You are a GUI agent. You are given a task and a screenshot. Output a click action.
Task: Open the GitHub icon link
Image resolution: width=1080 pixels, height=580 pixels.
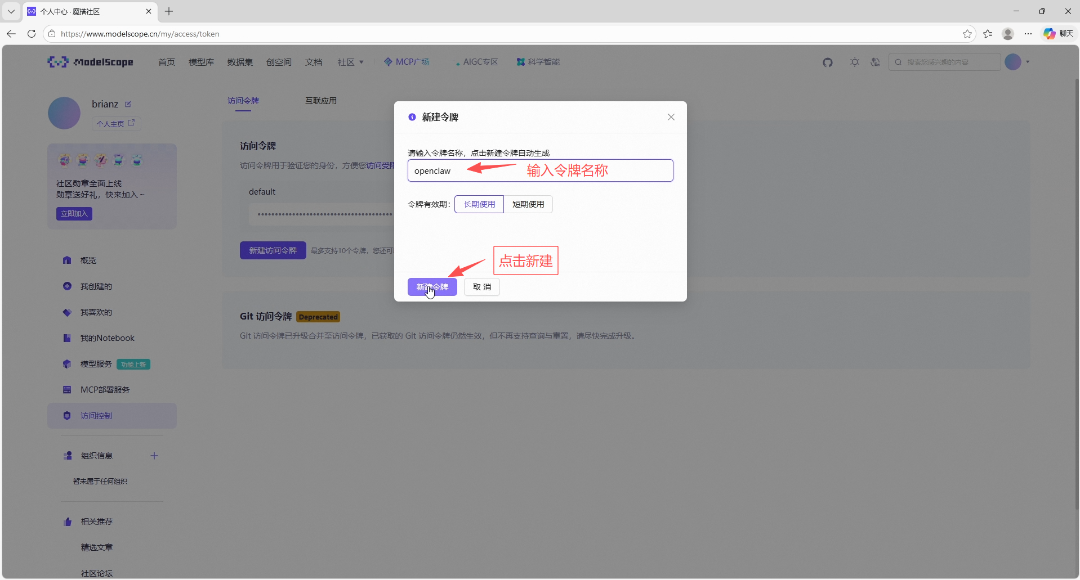pos(827,62)
